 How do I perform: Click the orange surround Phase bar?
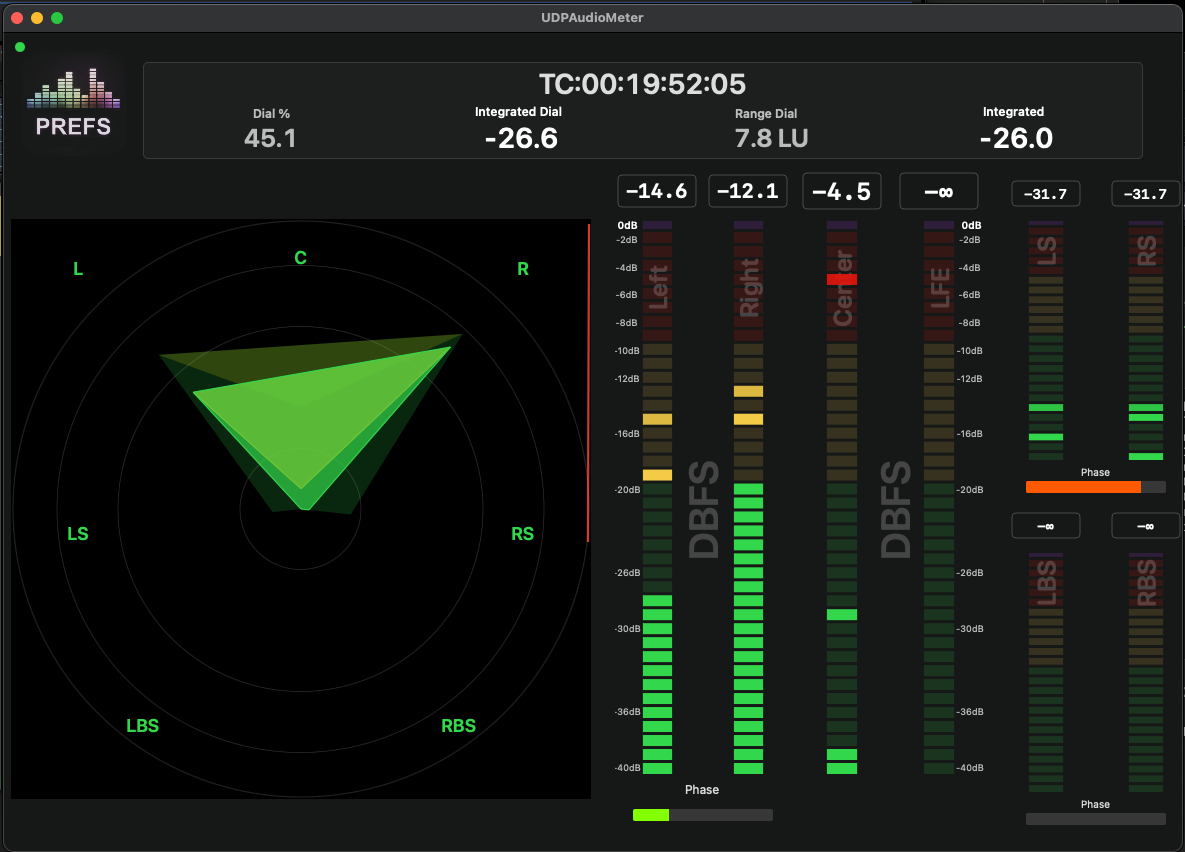point(1083,487)
